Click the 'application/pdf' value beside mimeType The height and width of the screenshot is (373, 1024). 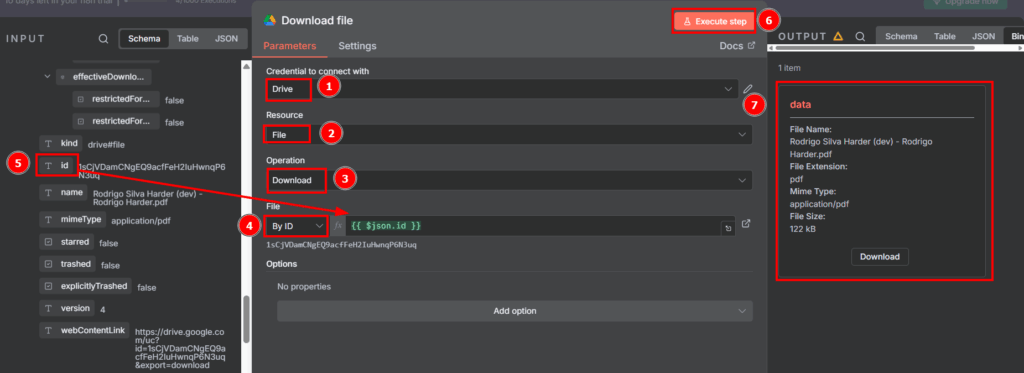(141, 221)
